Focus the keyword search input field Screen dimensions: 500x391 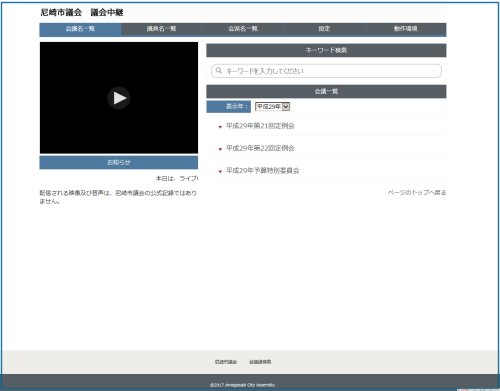click(x=326, y=71)
